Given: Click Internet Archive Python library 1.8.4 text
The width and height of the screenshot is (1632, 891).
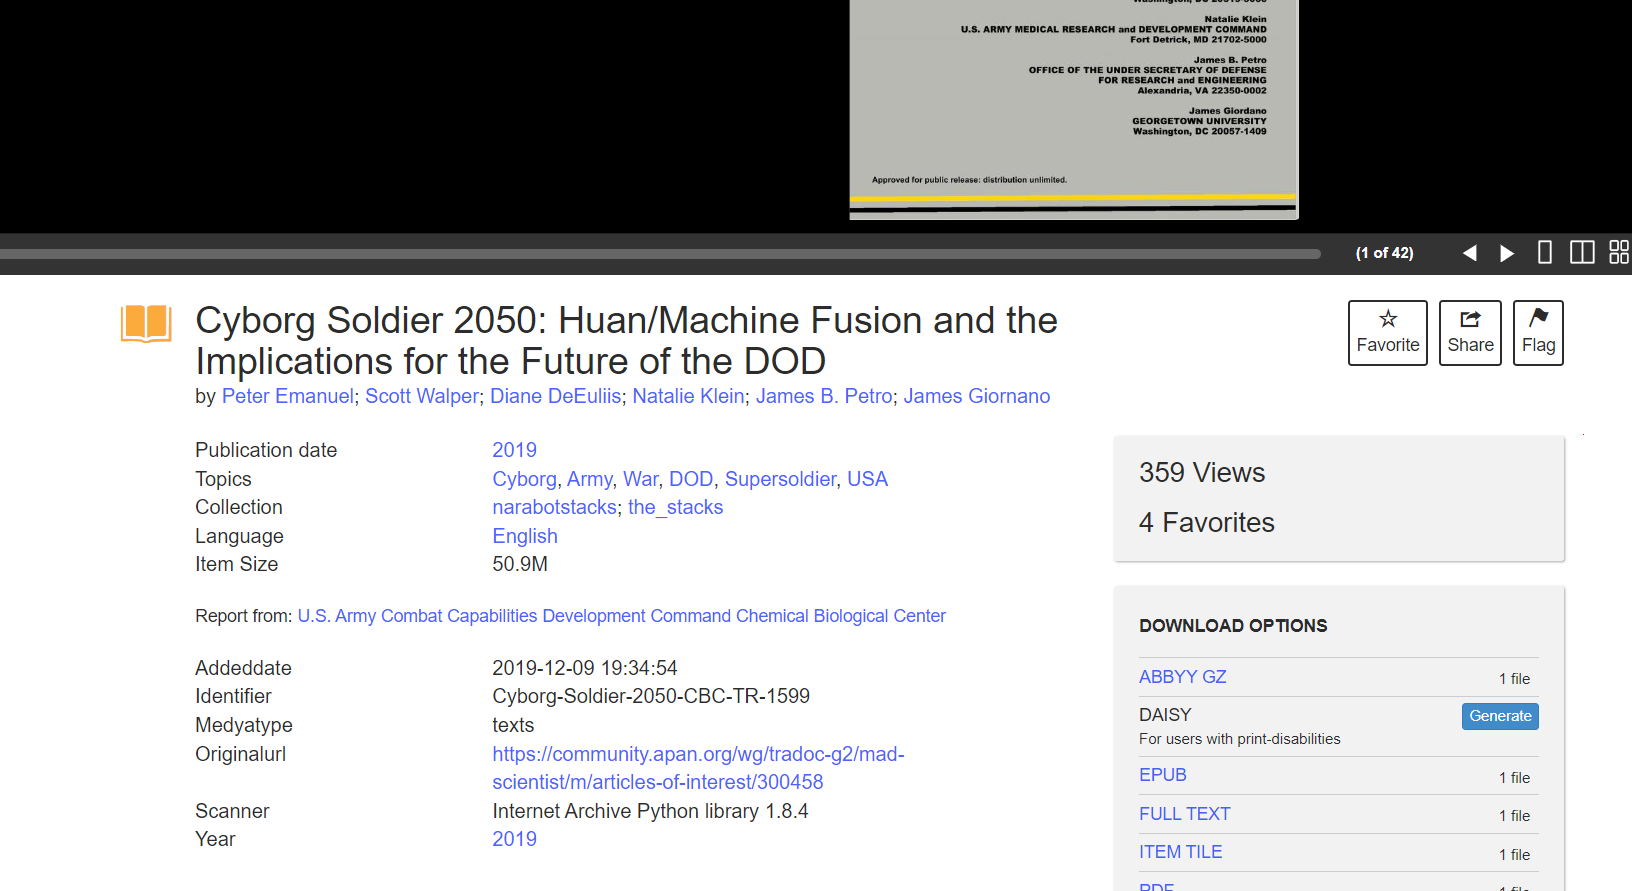Looking at the screenshot, I should click(x=650, y=811).
